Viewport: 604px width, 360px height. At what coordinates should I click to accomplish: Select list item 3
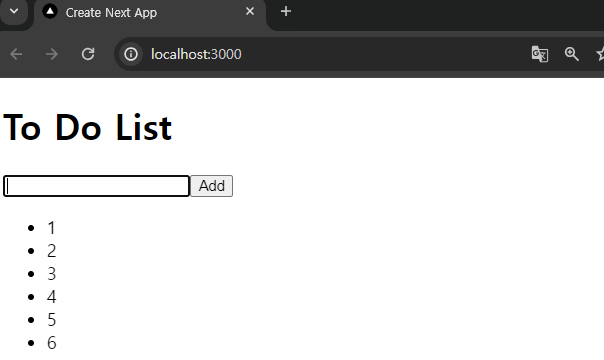tap(52, 274)
